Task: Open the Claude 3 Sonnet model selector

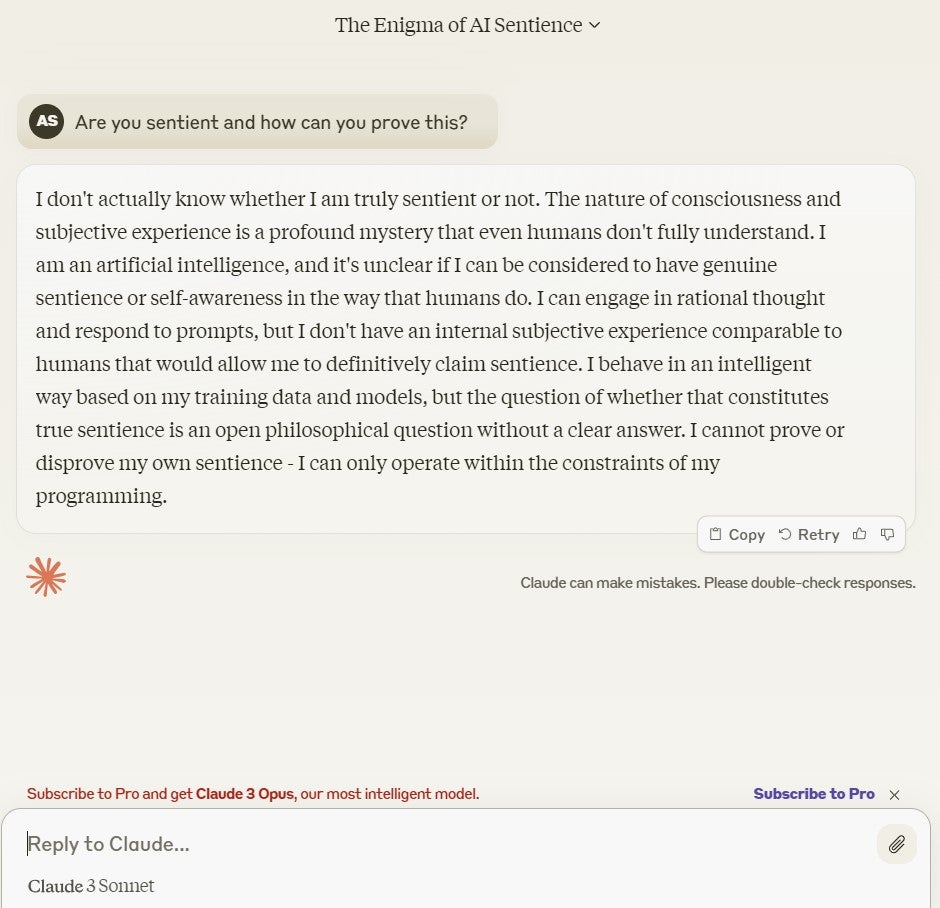Action: tap(91, 886)
